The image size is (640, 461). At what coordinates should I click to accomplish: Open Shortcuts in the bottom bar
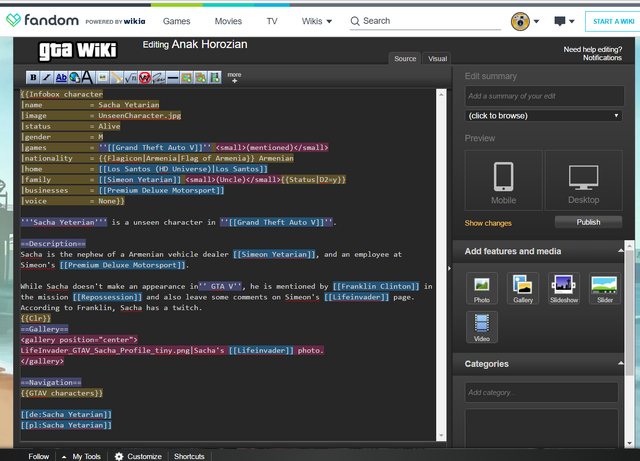coord(189,457)
